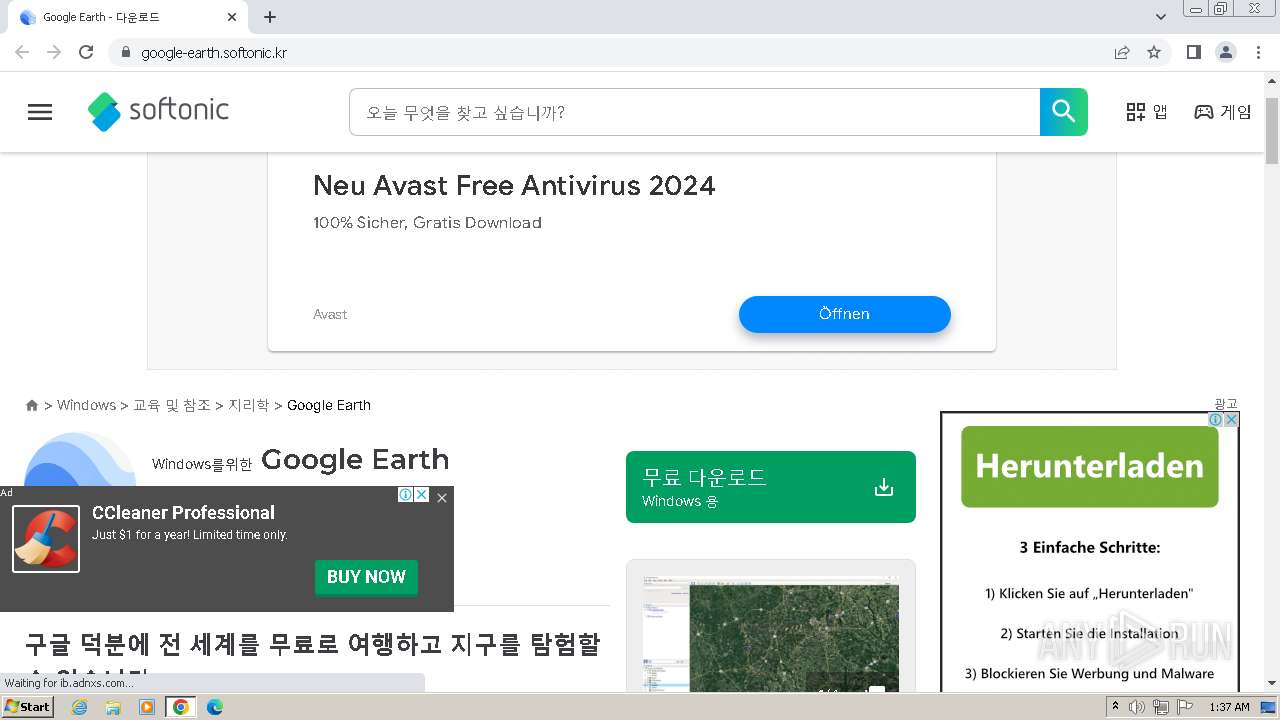This screenshot has height=720, width=1280.
Task: Open Microsoft Edge from the taskbar
Action: point(214,707)
